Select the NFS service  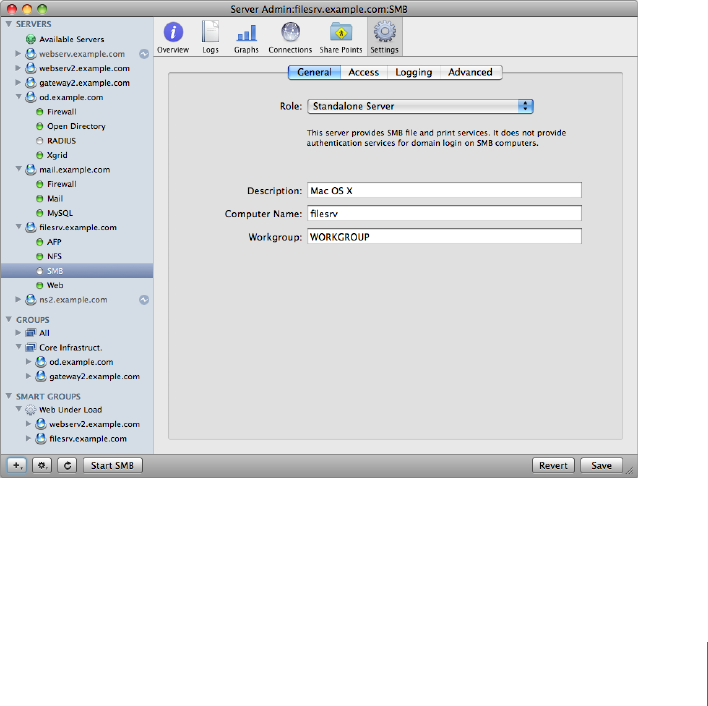54,256
